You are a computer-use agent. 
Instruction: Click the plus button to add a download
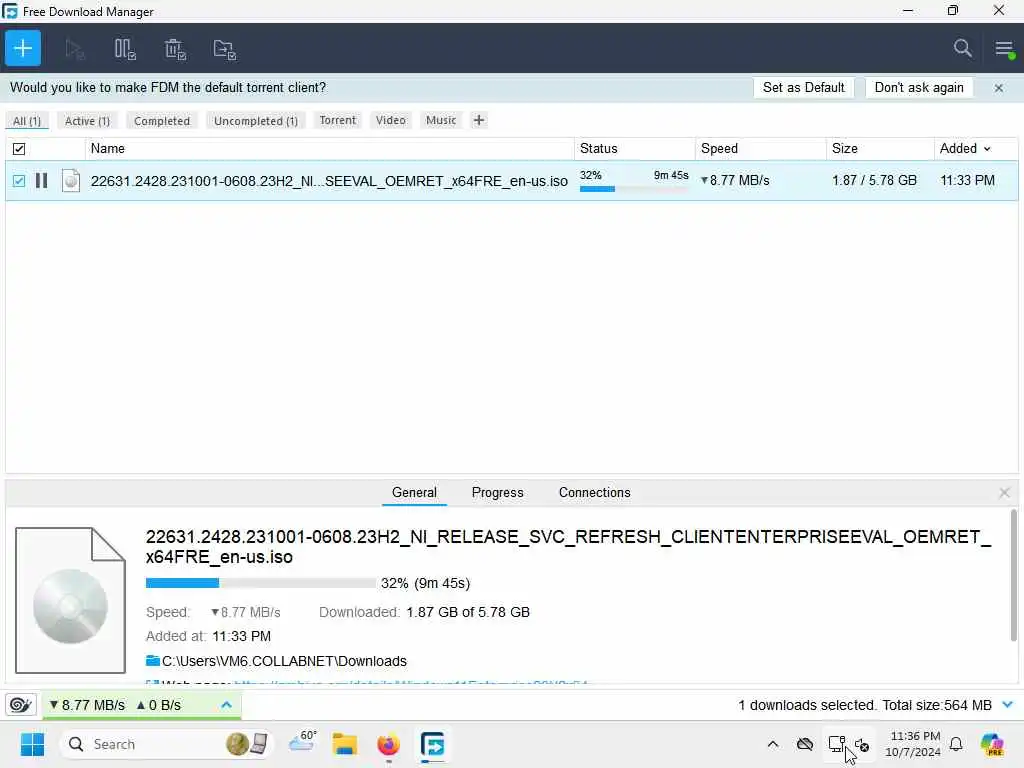[23, 48]
